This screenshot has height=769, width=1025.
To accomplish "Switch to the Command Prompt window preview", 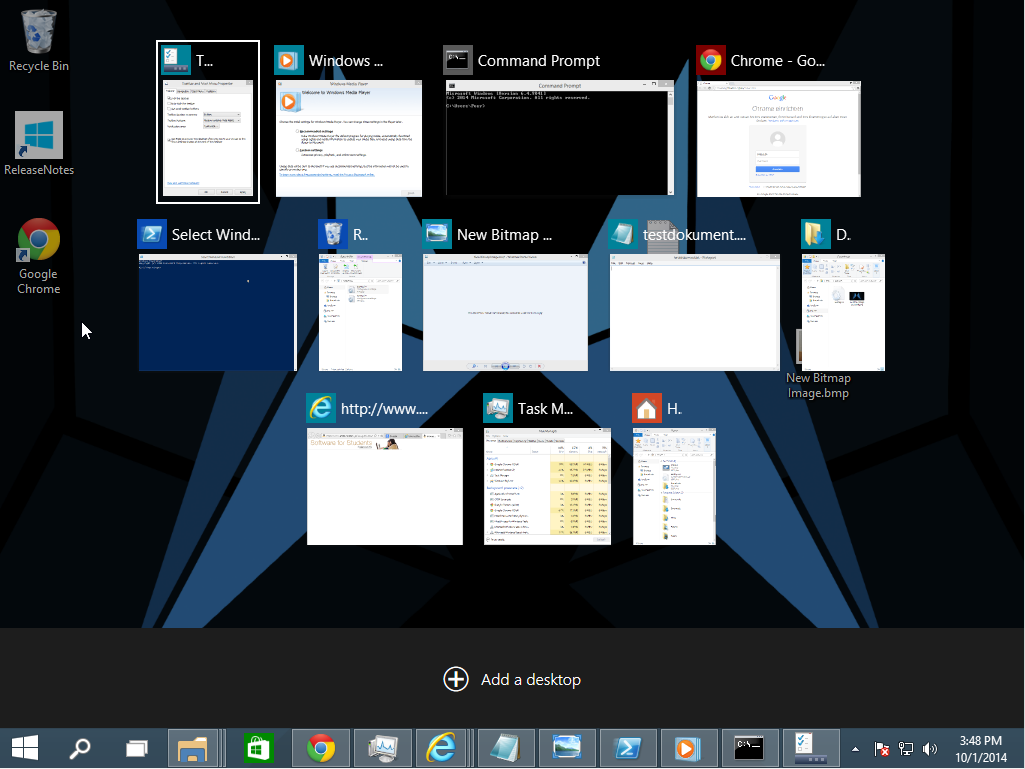I will (x=559, y=139).
